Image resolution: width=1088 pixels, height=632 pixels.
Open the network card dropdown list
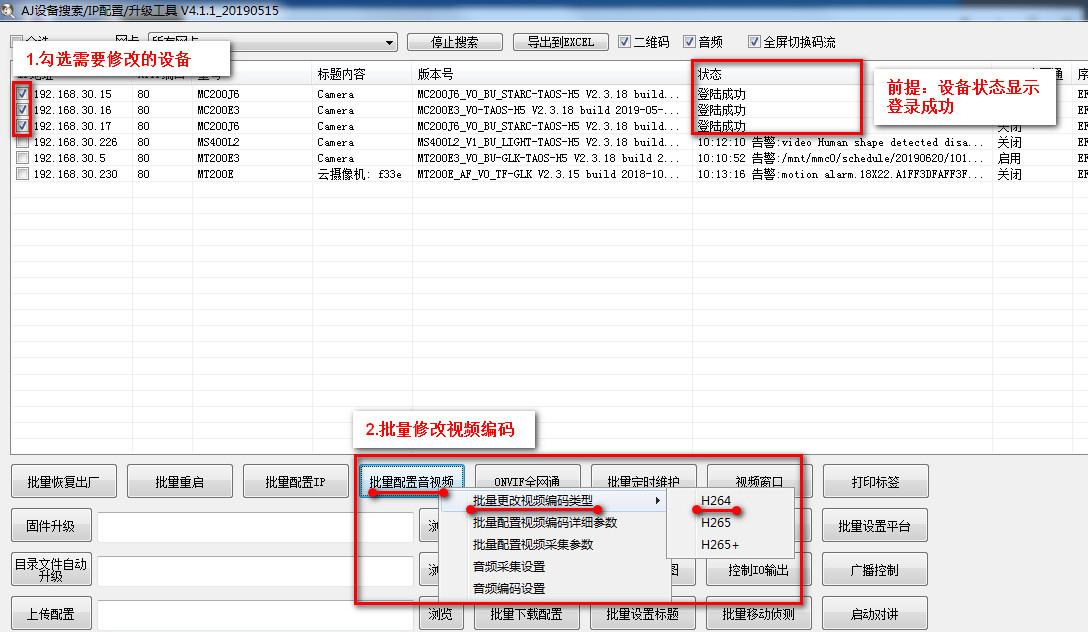(x=389, y=42)
